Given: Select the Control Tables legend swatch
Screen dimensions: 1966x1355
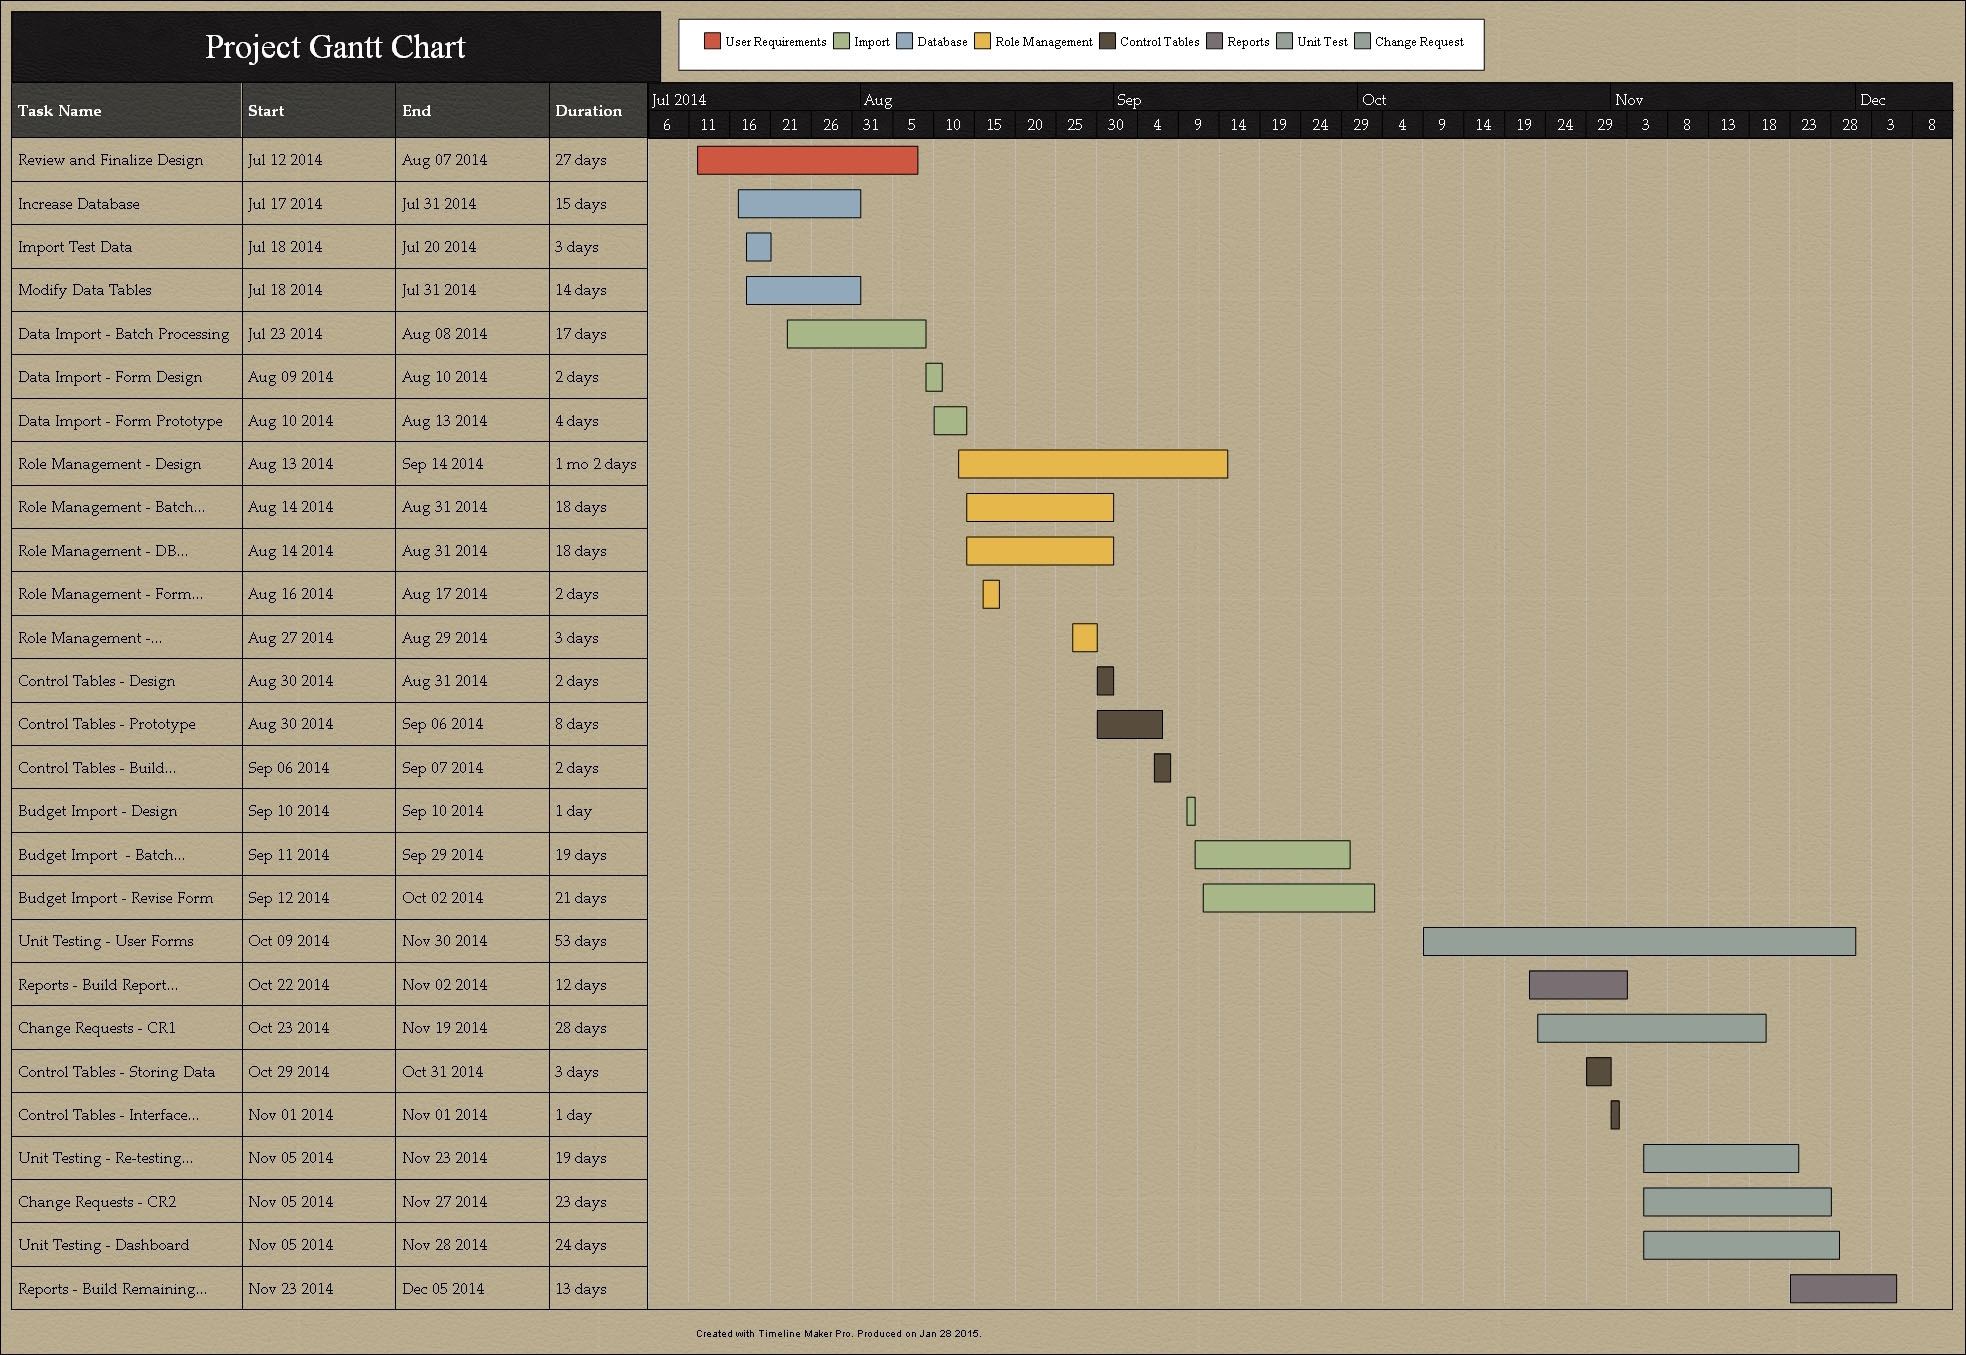Looking at the screenshot, I should (x=1110, y=41).
